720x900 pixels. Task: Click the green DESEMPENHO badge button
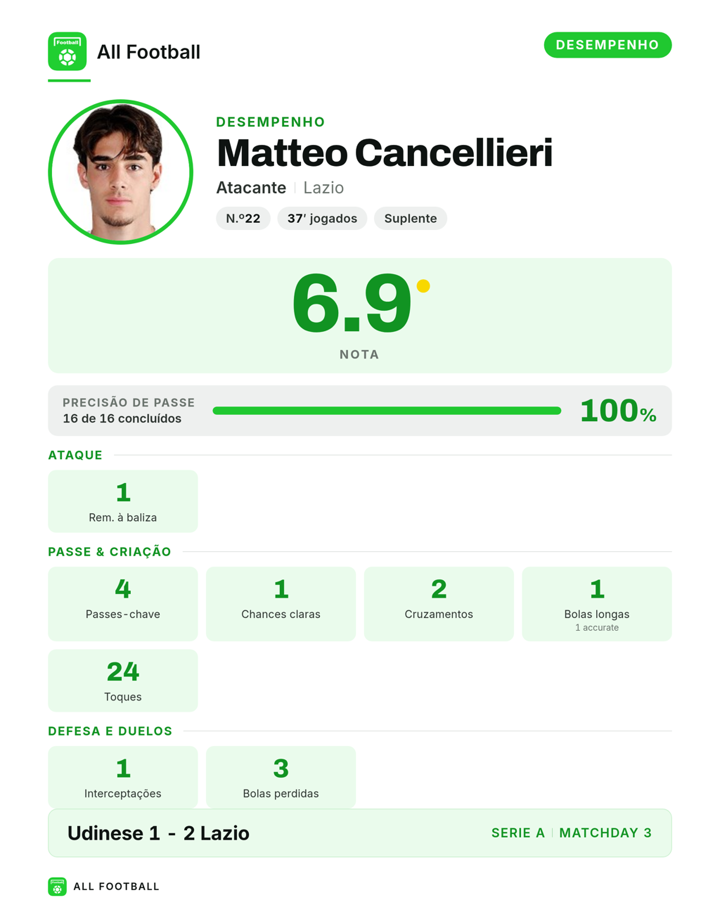coord(607,45)
